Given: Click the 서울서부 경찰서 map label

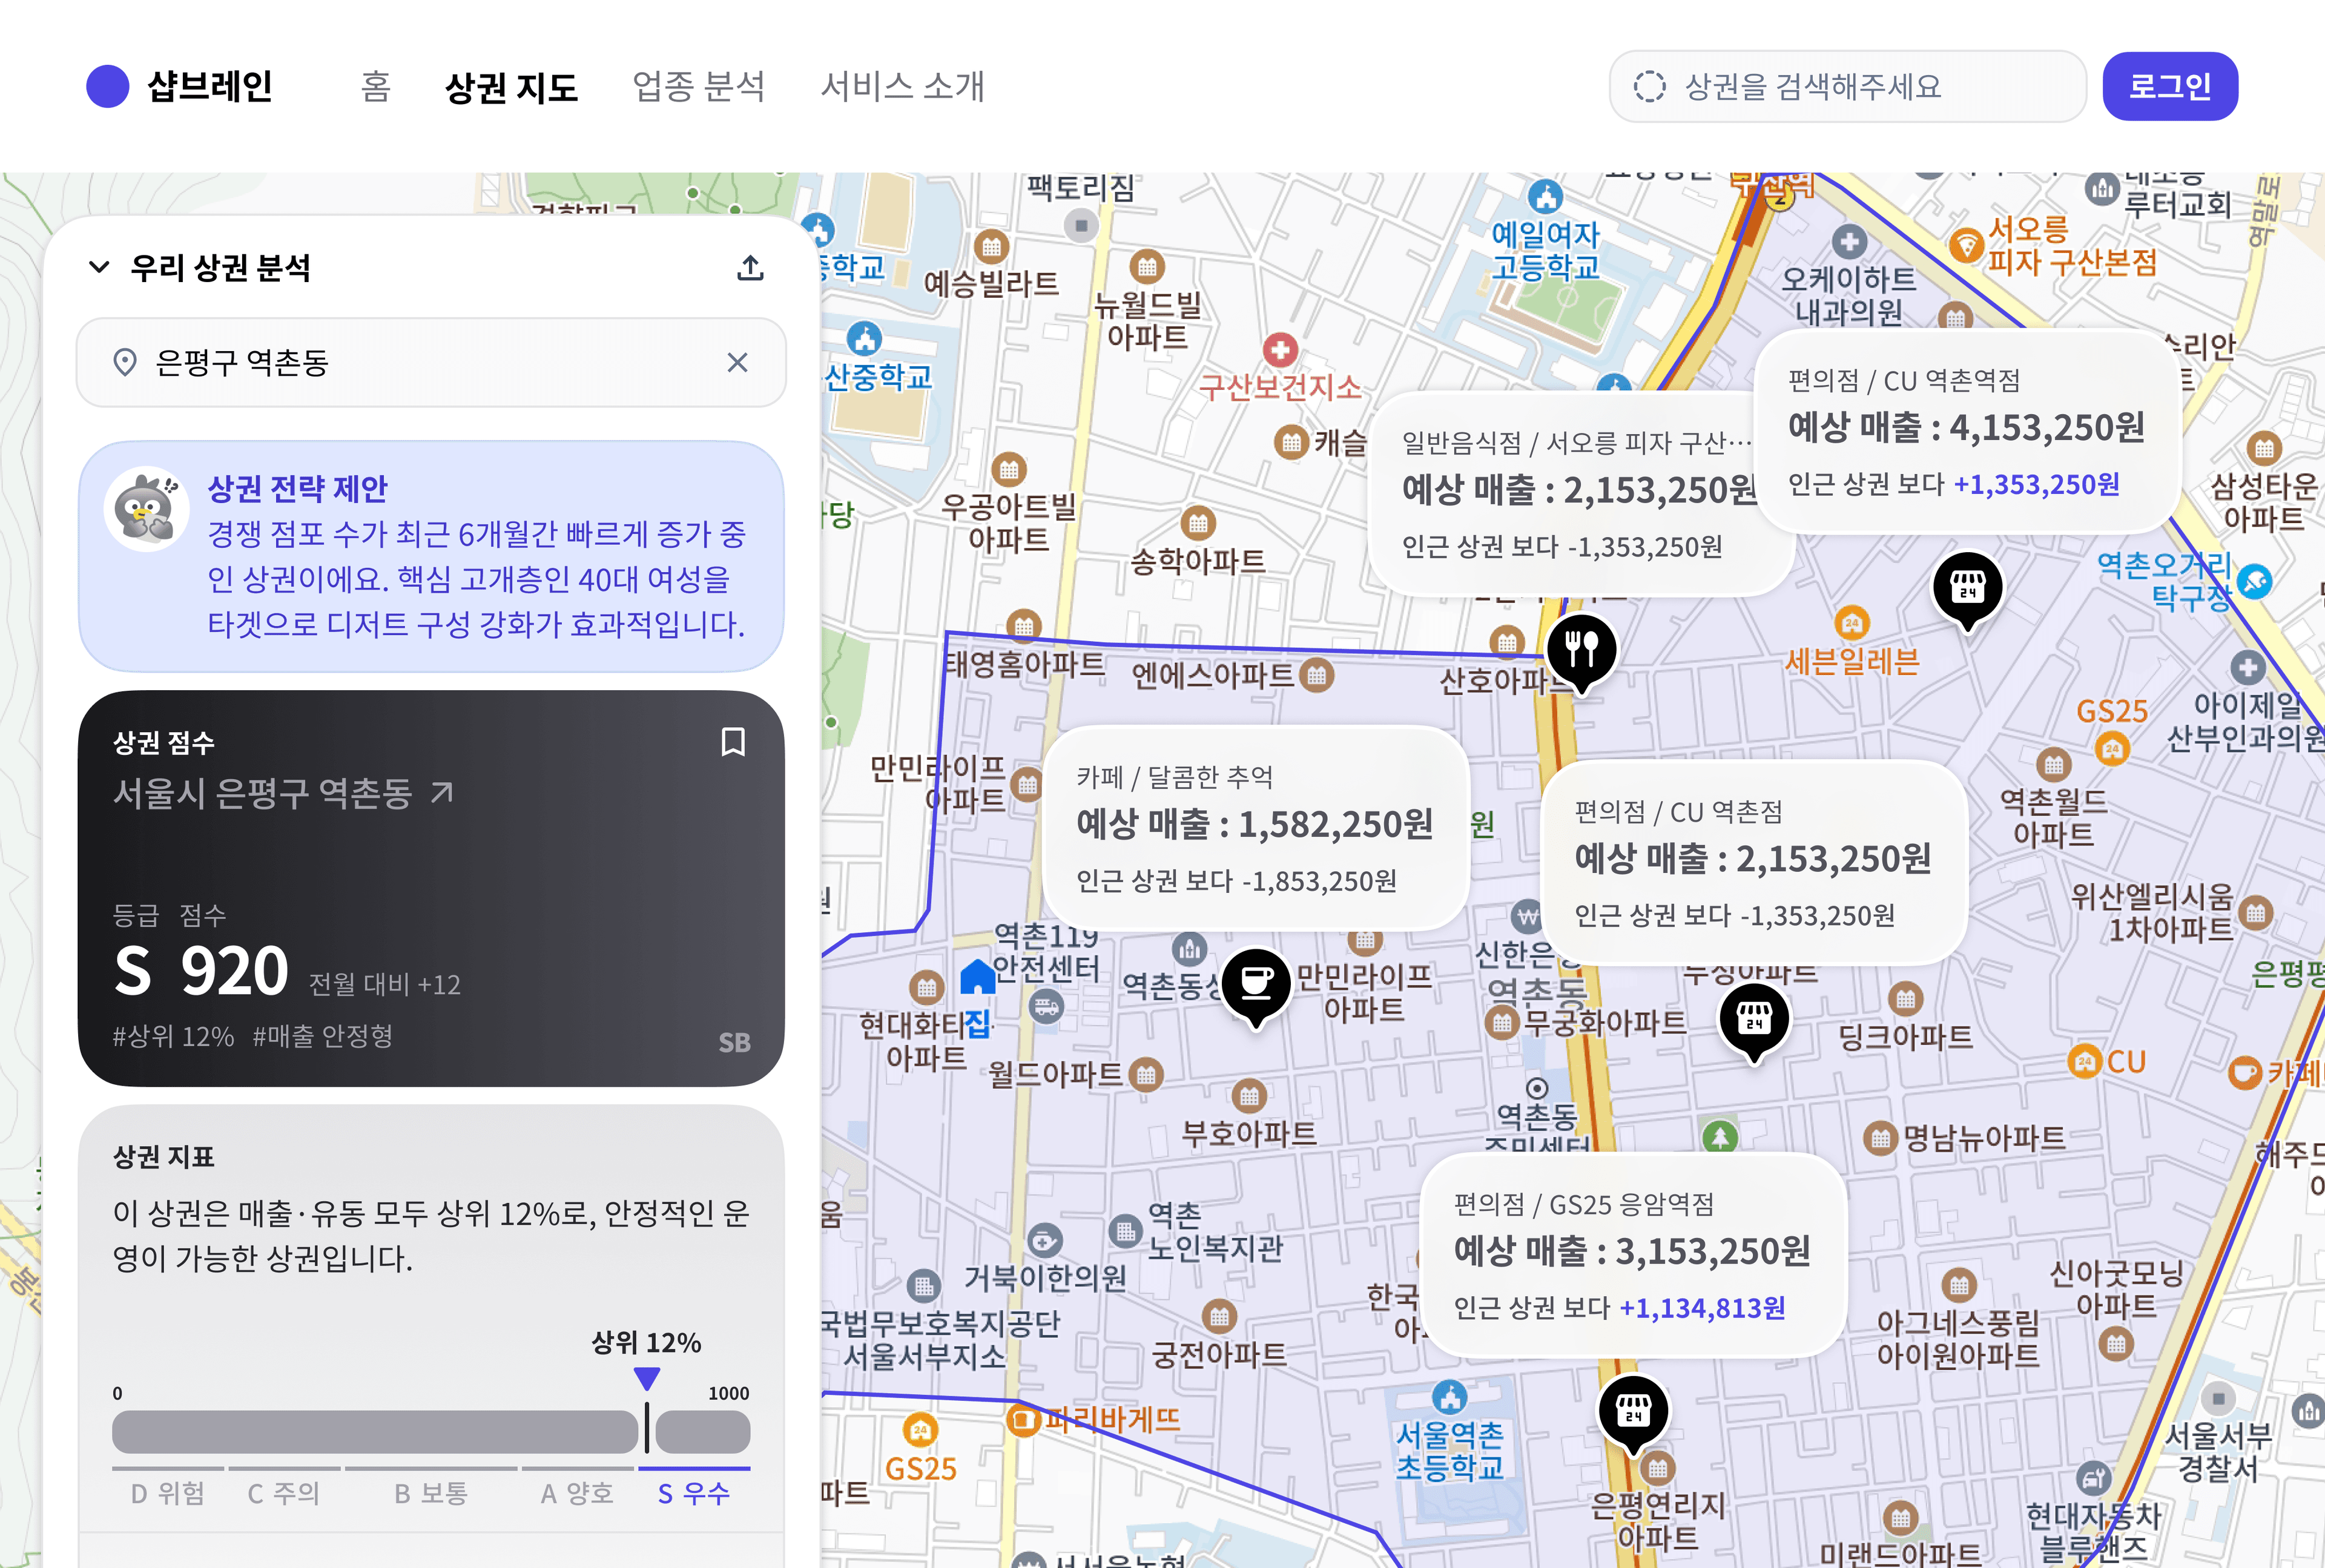Looking at the screenshot, I should (x=2218, y=1452).
